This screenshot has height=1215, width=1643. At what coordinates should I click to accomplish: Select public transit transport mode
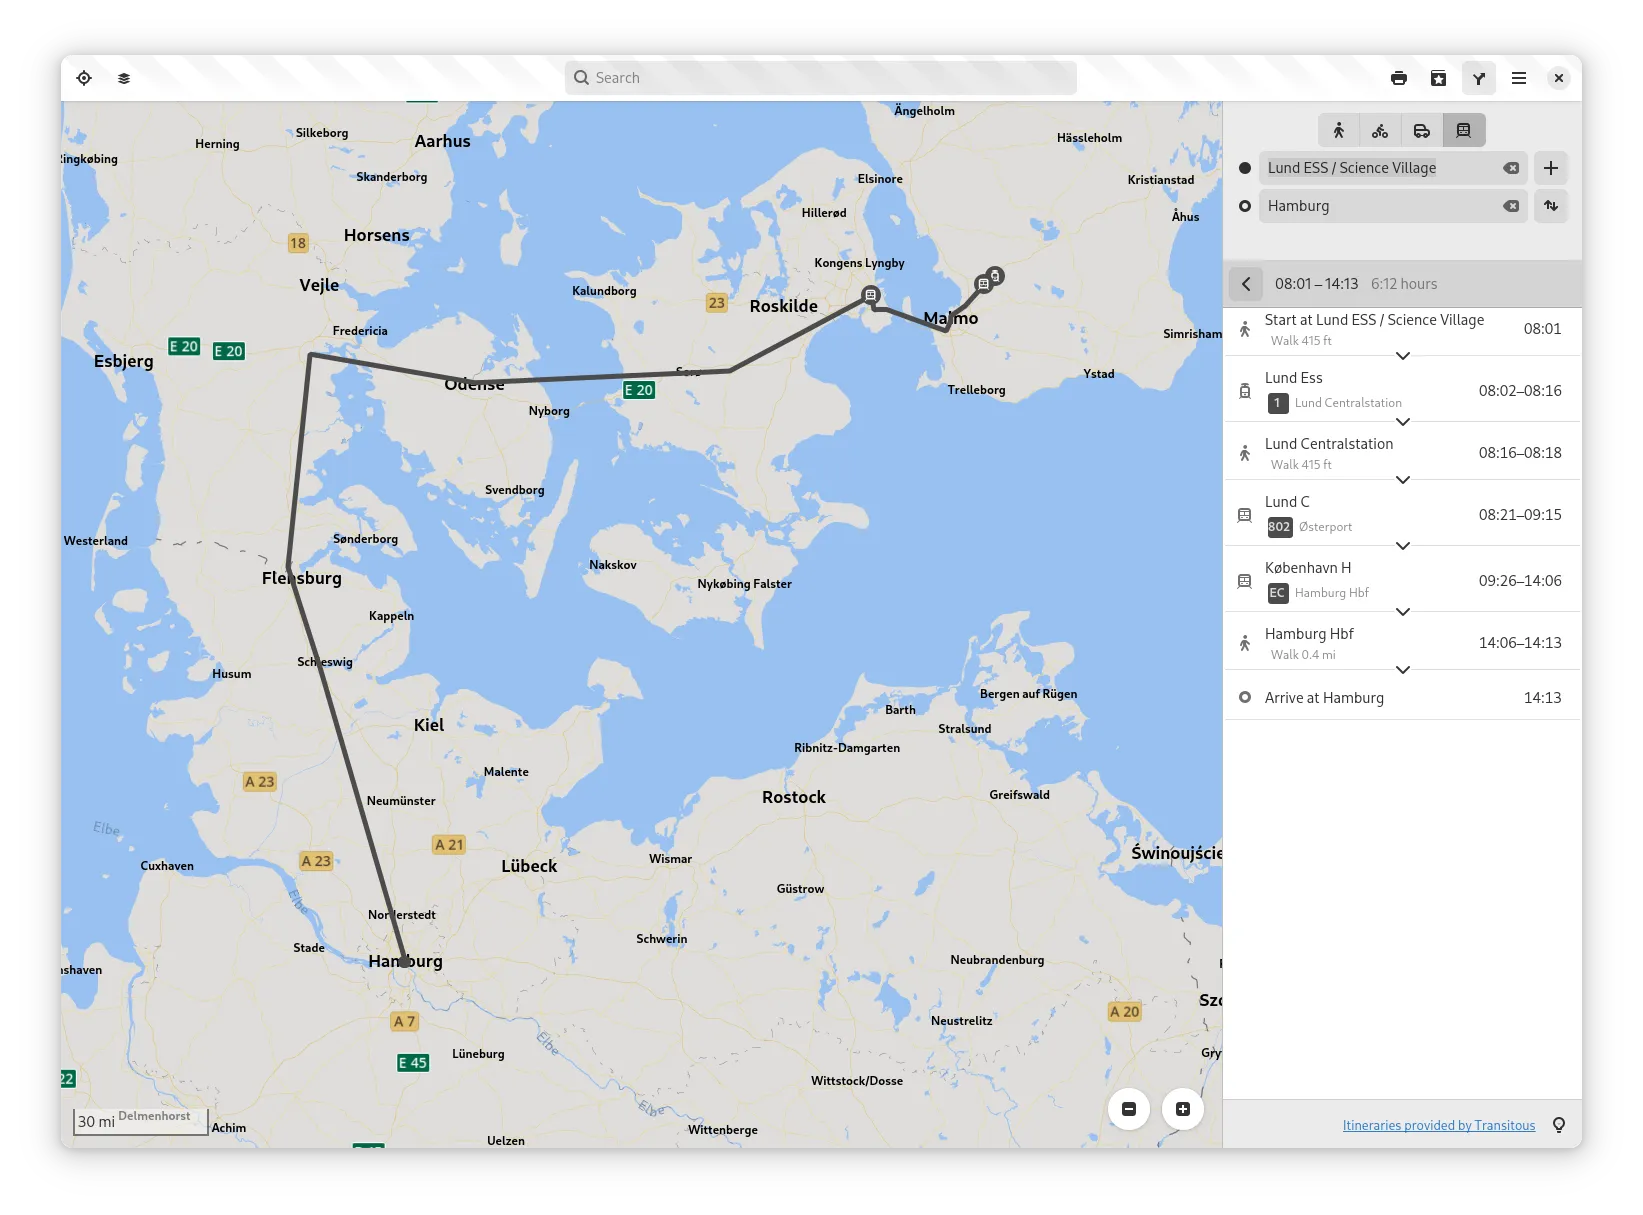(x=1464, y=130)
